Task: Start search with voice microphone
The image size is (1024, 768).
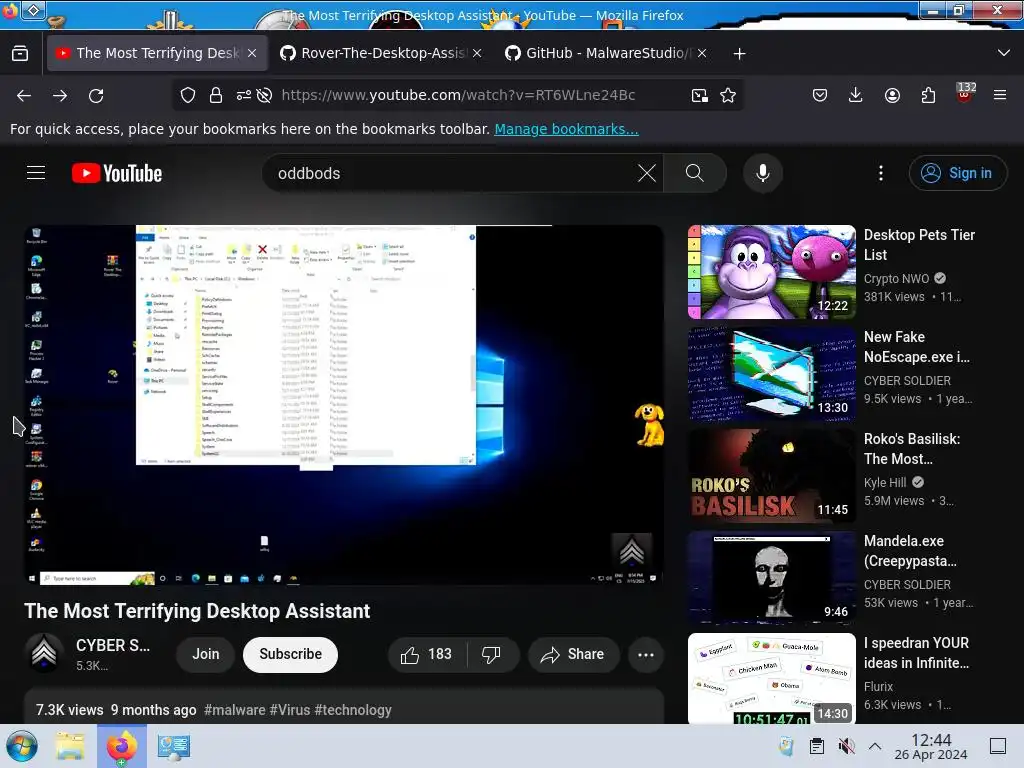Action: [763, 173]
